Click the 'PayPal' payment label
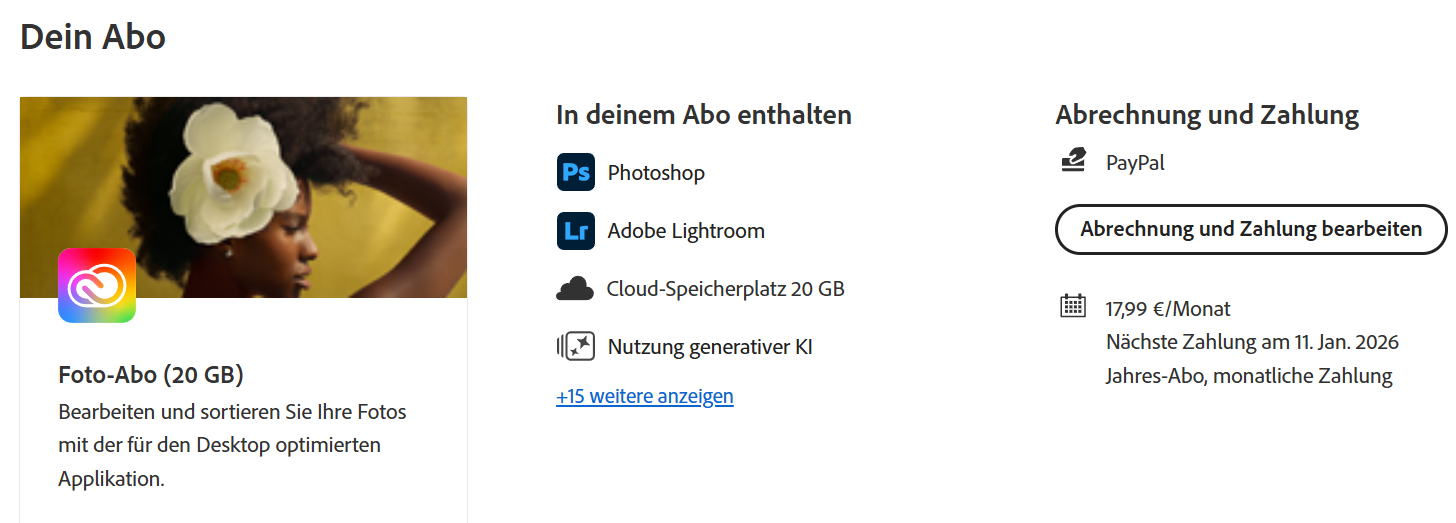 1135,162
